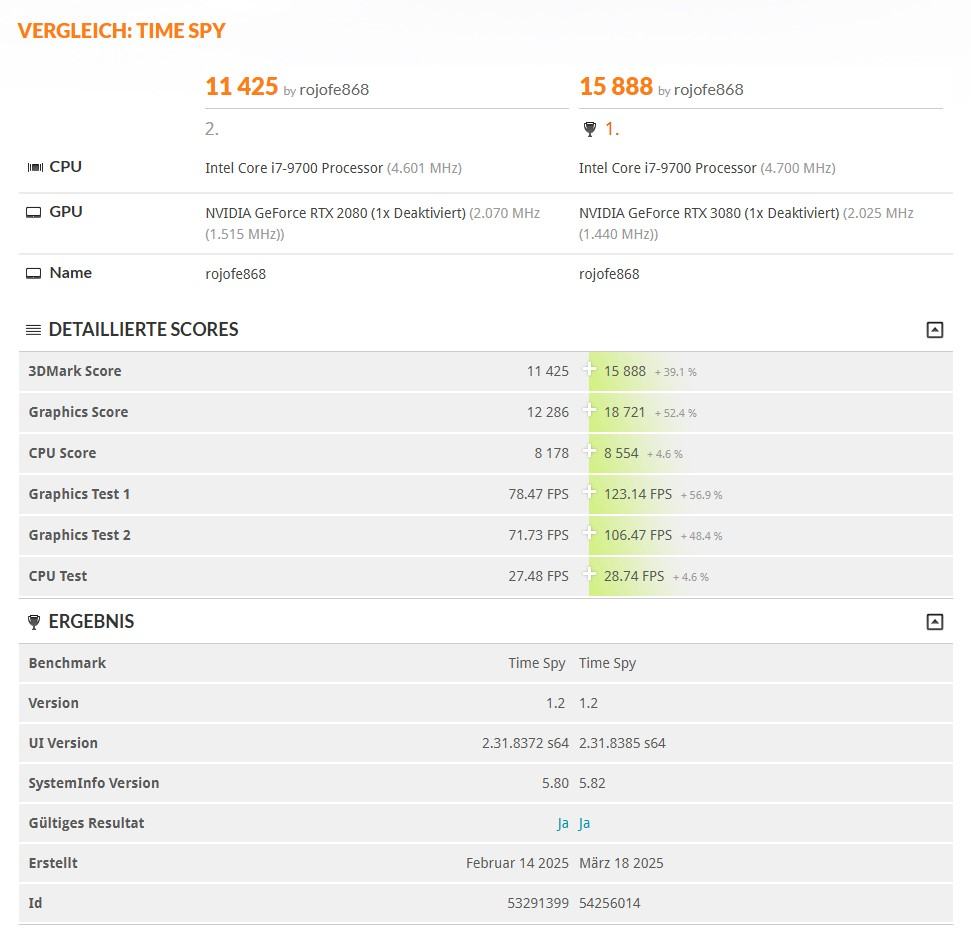This screenshot has width=971, height=929.
Task: Click the Detaillierte Scores list icon
Action: point(33,329)
